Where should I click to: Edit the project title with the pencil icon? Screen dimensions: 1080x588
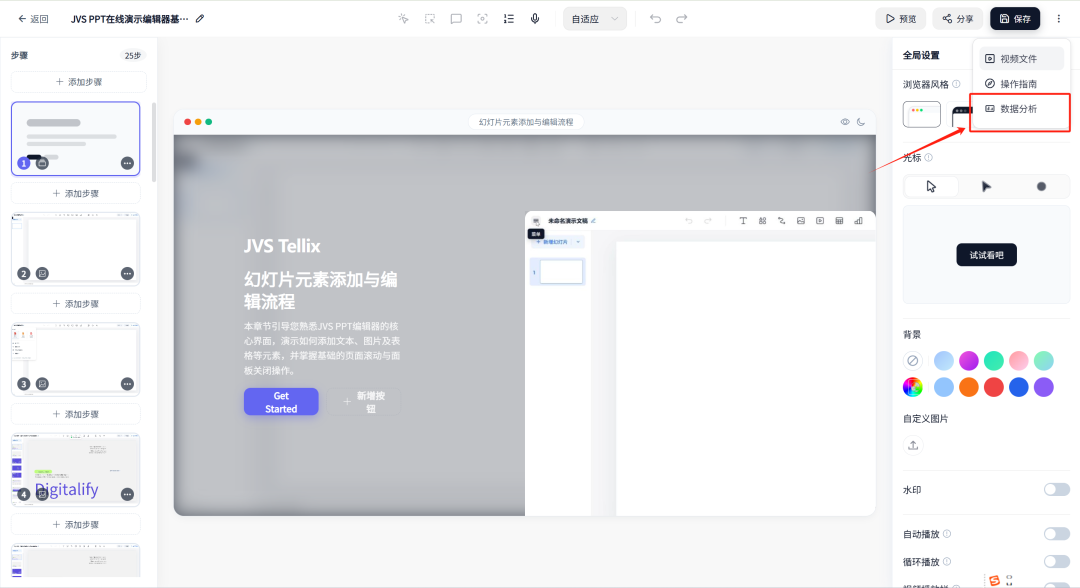click(x=200, y=19)
